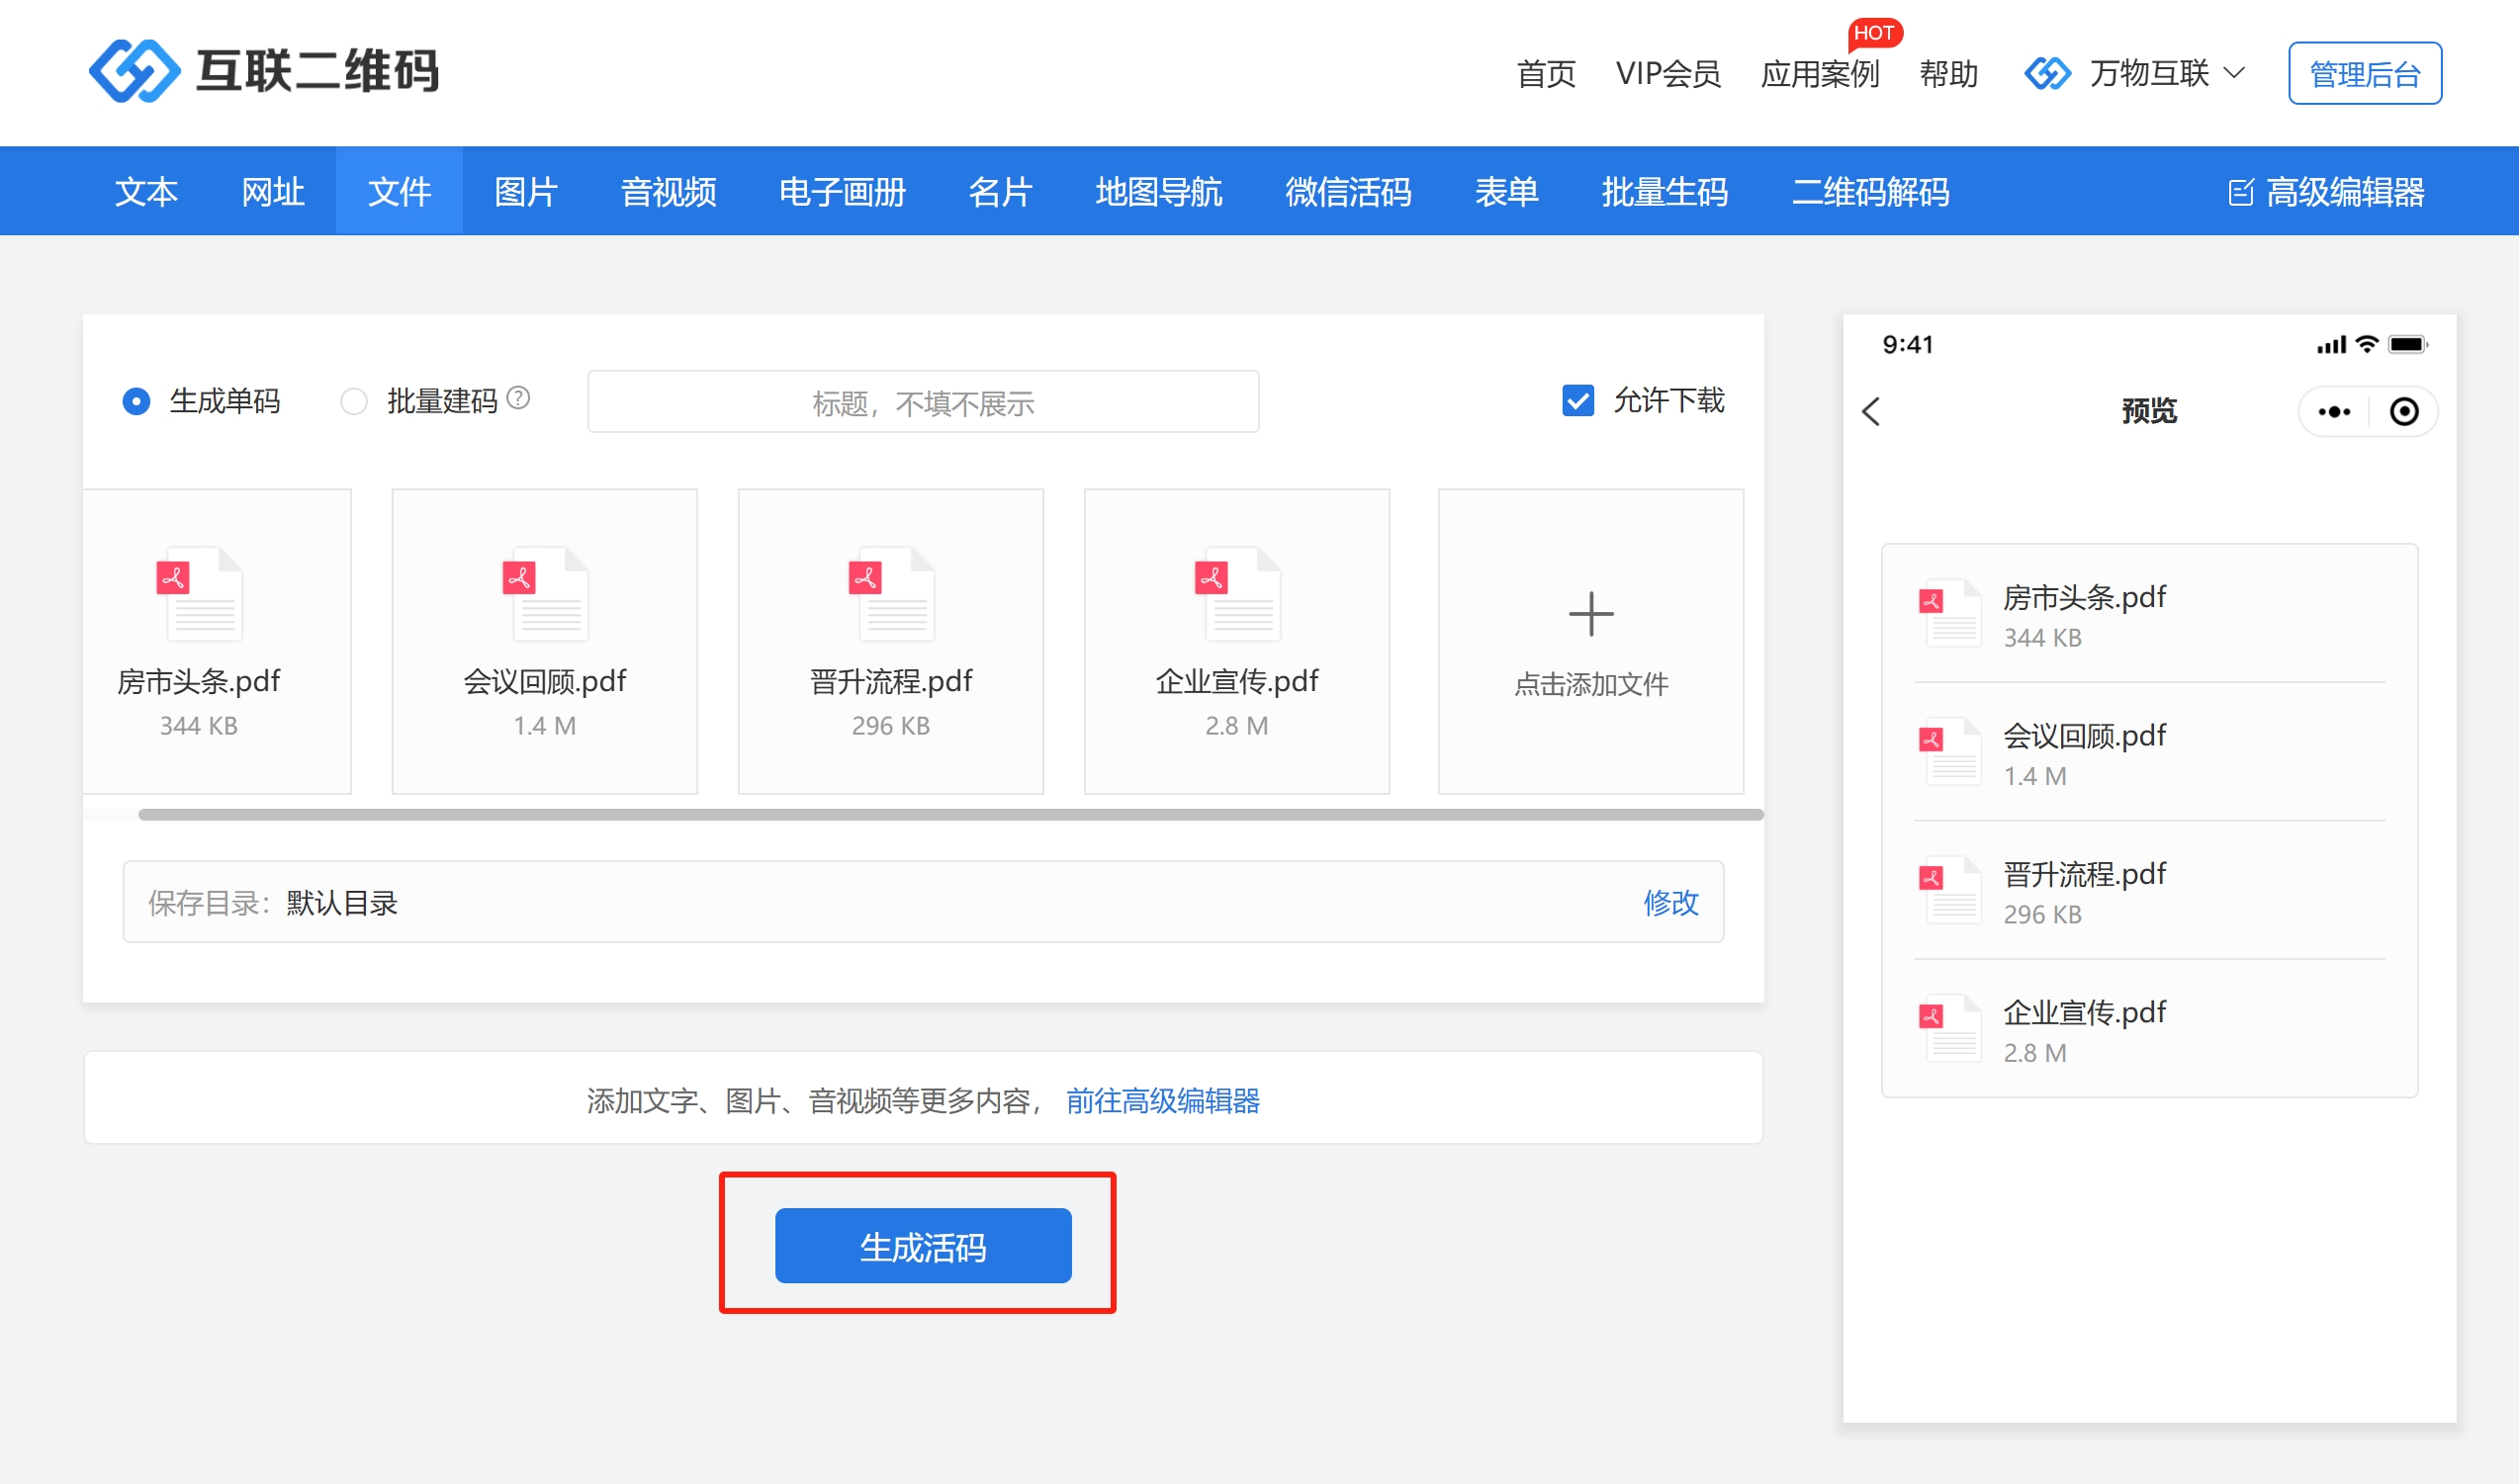The width and height of the screenshot is (2519, 1484).
Task: Open the 二维码解码 tab
Action: pos(1870,191)
